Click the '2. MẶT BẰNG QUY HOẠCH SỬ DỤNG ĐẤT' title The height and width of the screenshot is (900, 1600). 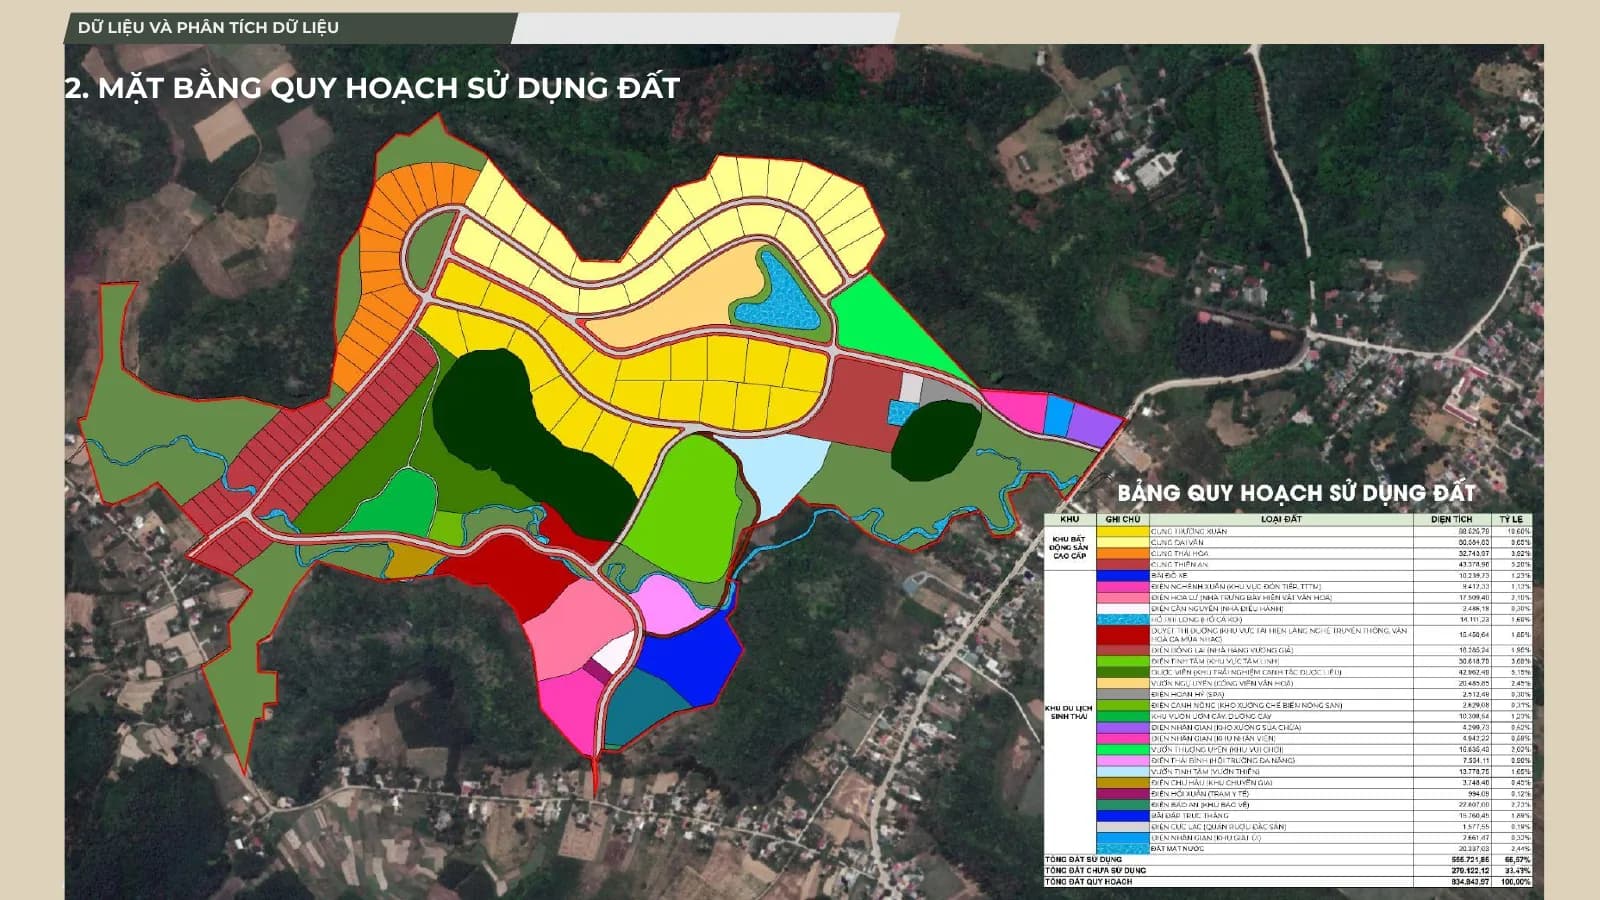(x=372, y=88)
